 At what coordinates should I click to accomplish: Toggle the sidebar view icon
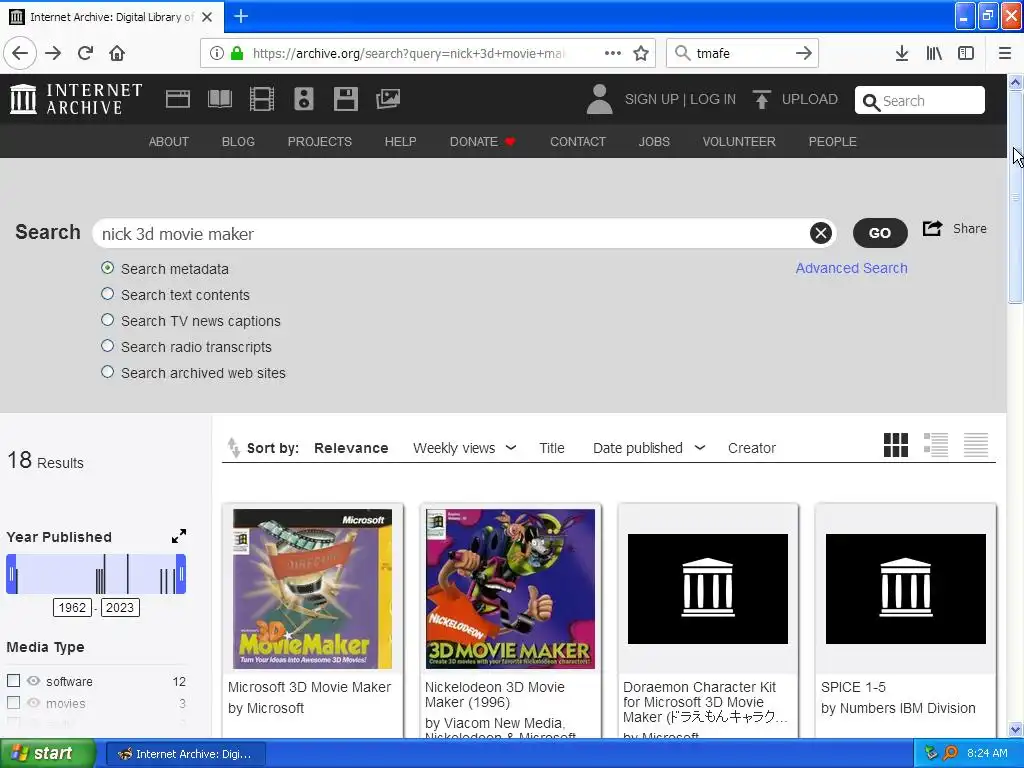966,53
